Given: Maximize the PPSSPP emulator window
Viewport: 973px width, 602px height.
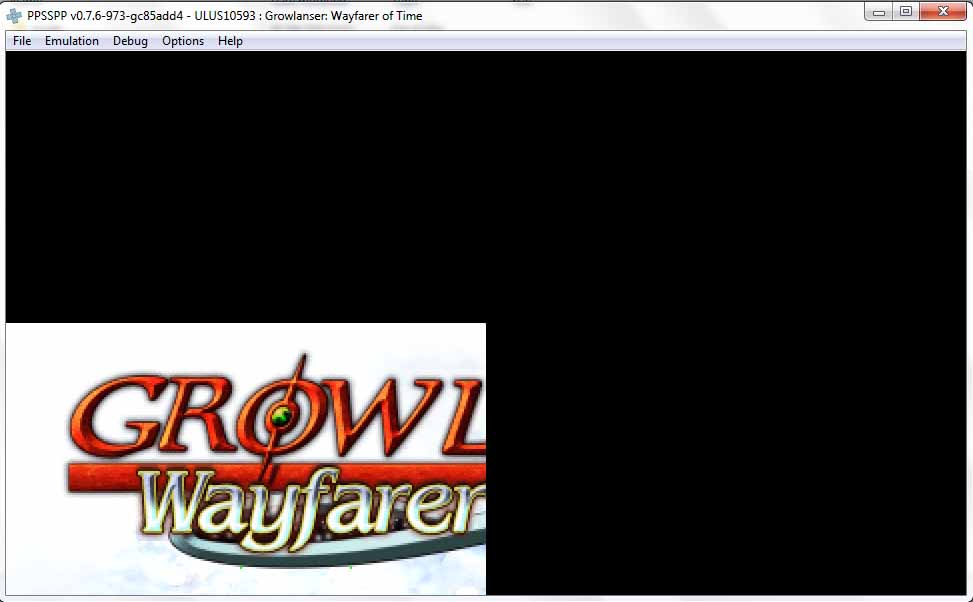Looking at the screenshot, I should pyautogui.click(x=906, y=12).
